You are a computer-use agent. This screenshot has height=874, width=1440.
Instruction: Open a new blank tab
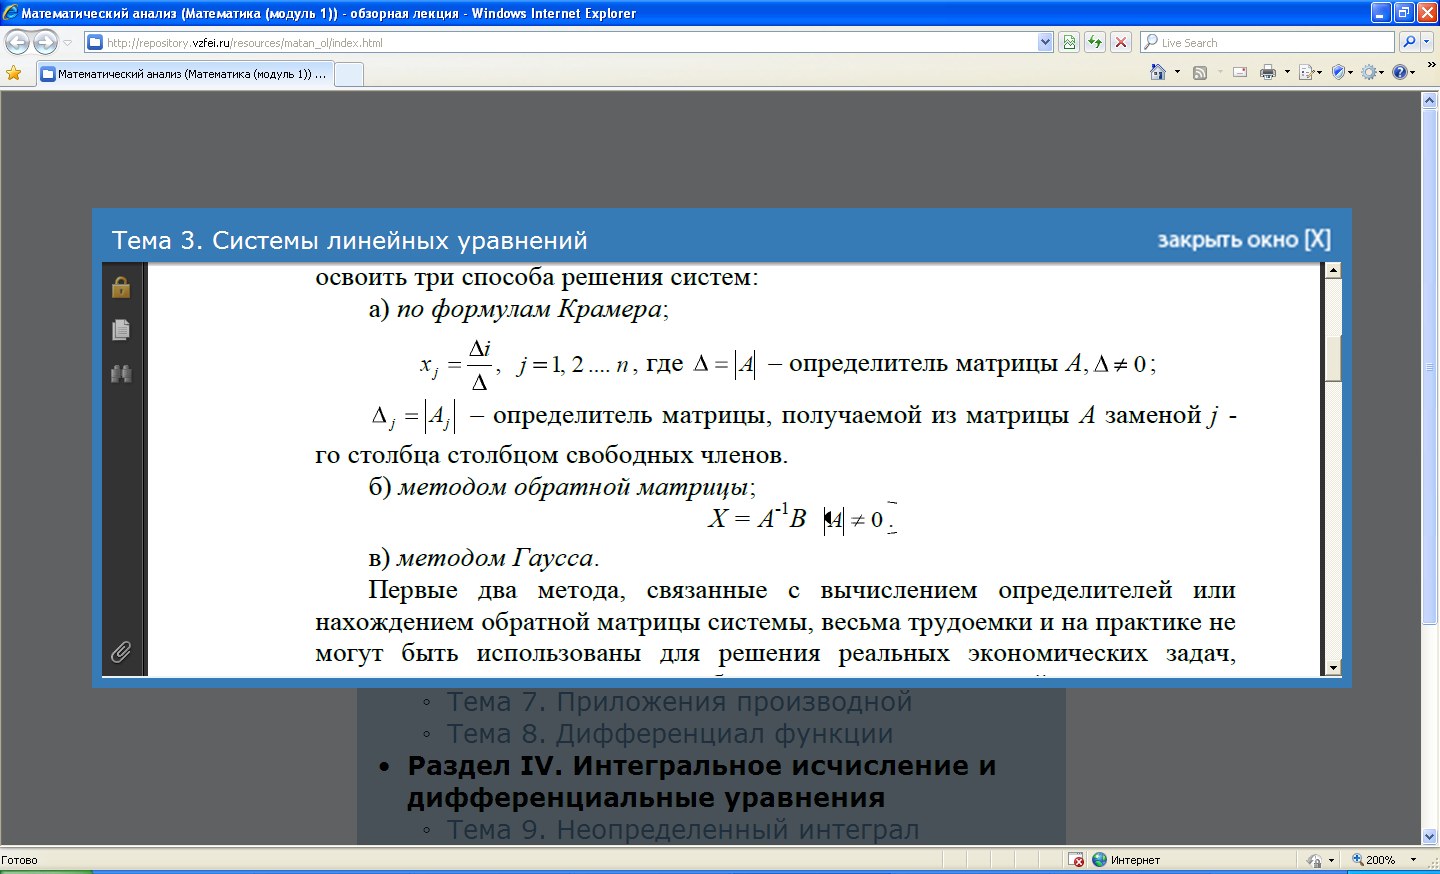pyautogui.click(x=348, y=74)
